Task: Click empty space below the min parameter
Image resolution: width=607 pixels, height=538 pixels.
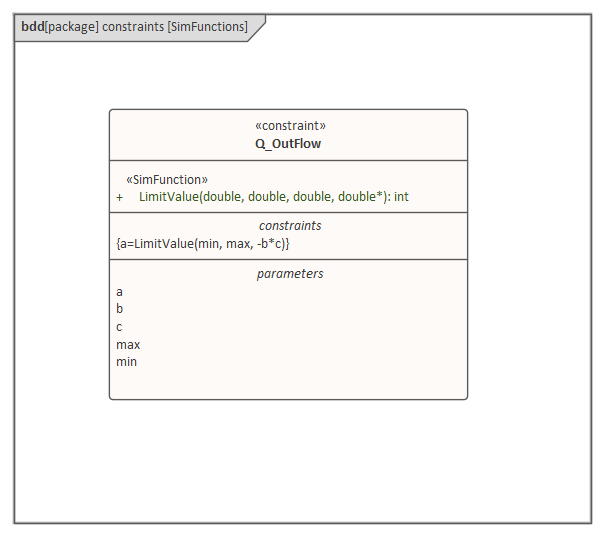Action: click(288, 383)
